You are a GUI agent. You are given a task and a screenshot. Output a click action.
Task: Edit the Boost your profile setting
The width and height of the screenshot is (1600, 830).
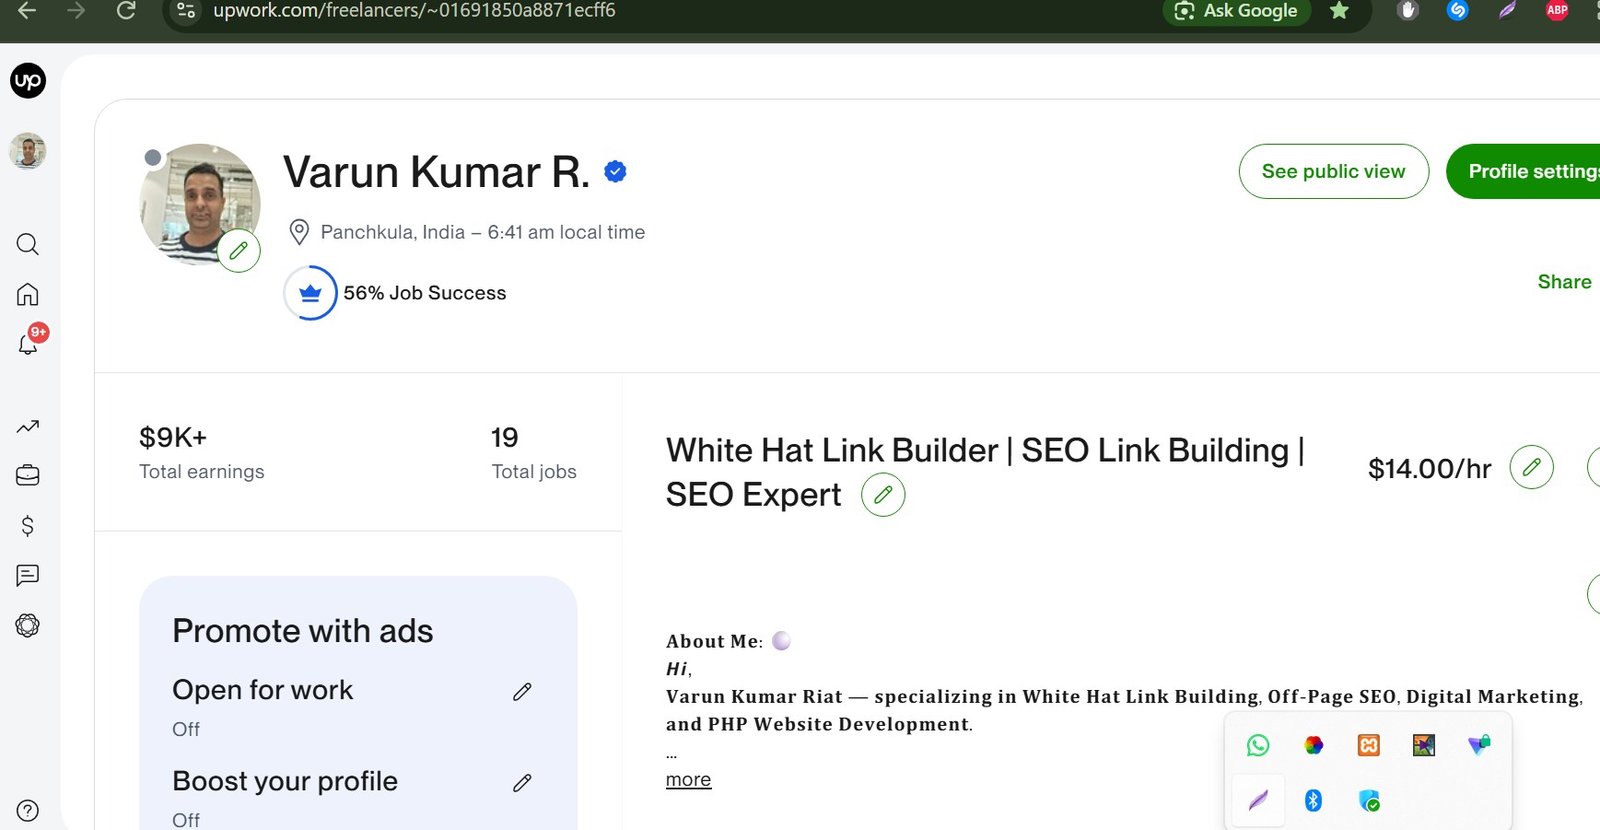pyautogui.click(x=522, y=783)
